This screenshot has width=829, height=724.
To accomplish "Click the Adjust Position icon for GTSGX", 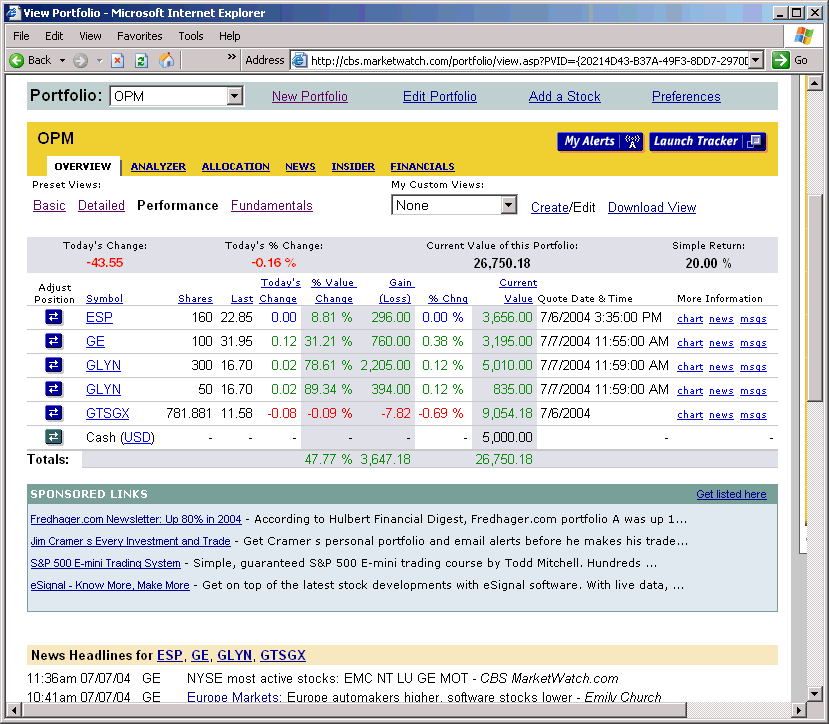I will 53,413.
